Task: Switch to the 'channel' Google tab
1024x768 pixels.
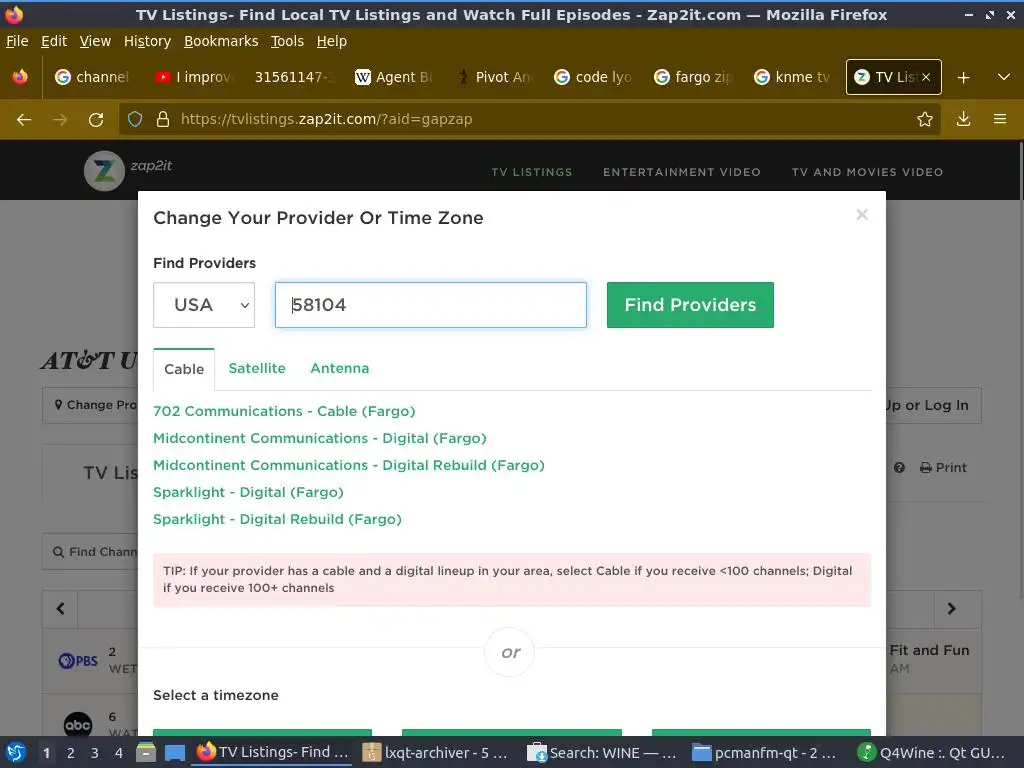Action: click(93, 77)
